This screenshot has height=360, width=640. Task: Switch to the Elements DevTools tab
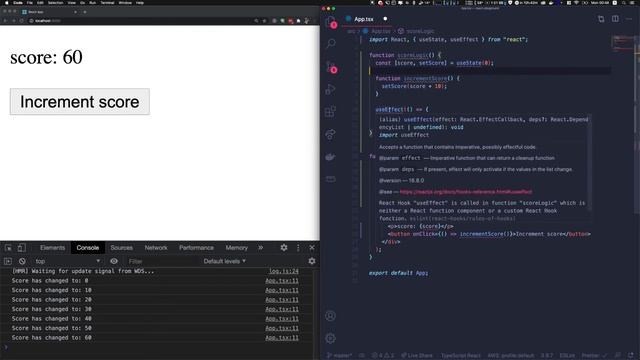pyautogui.click(x=52, y=247)
